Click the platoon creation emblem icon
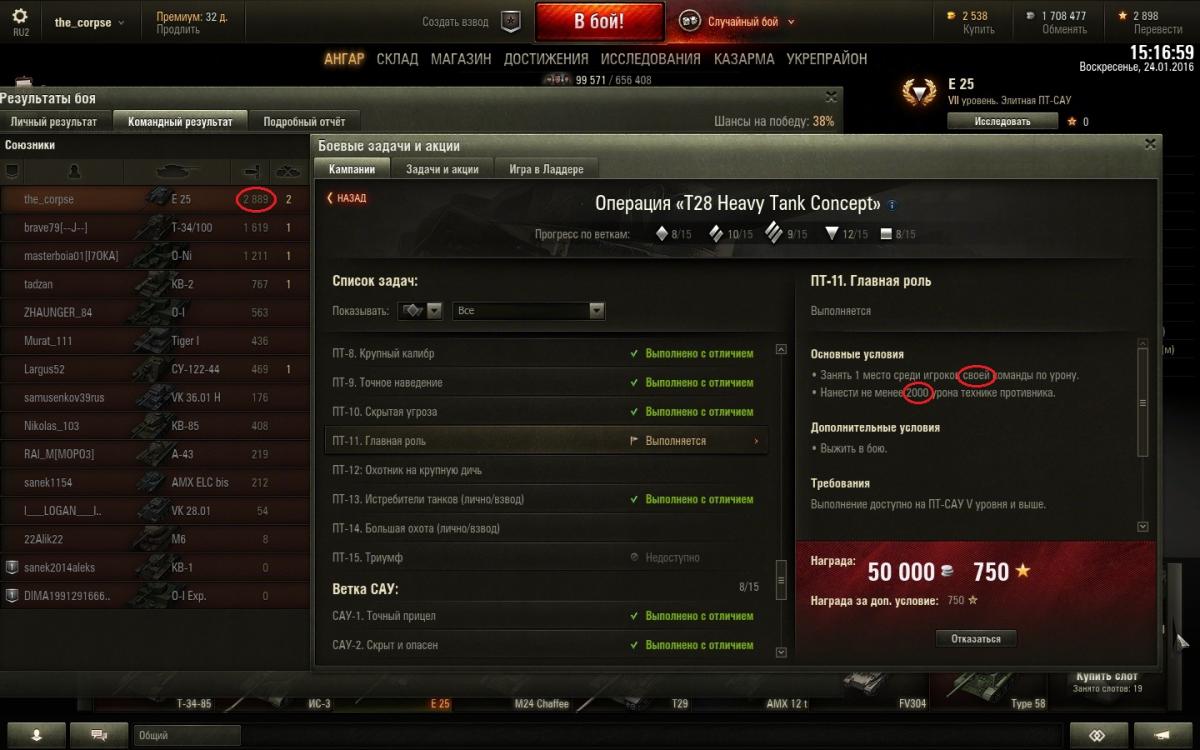 click(x=510, y=21)
